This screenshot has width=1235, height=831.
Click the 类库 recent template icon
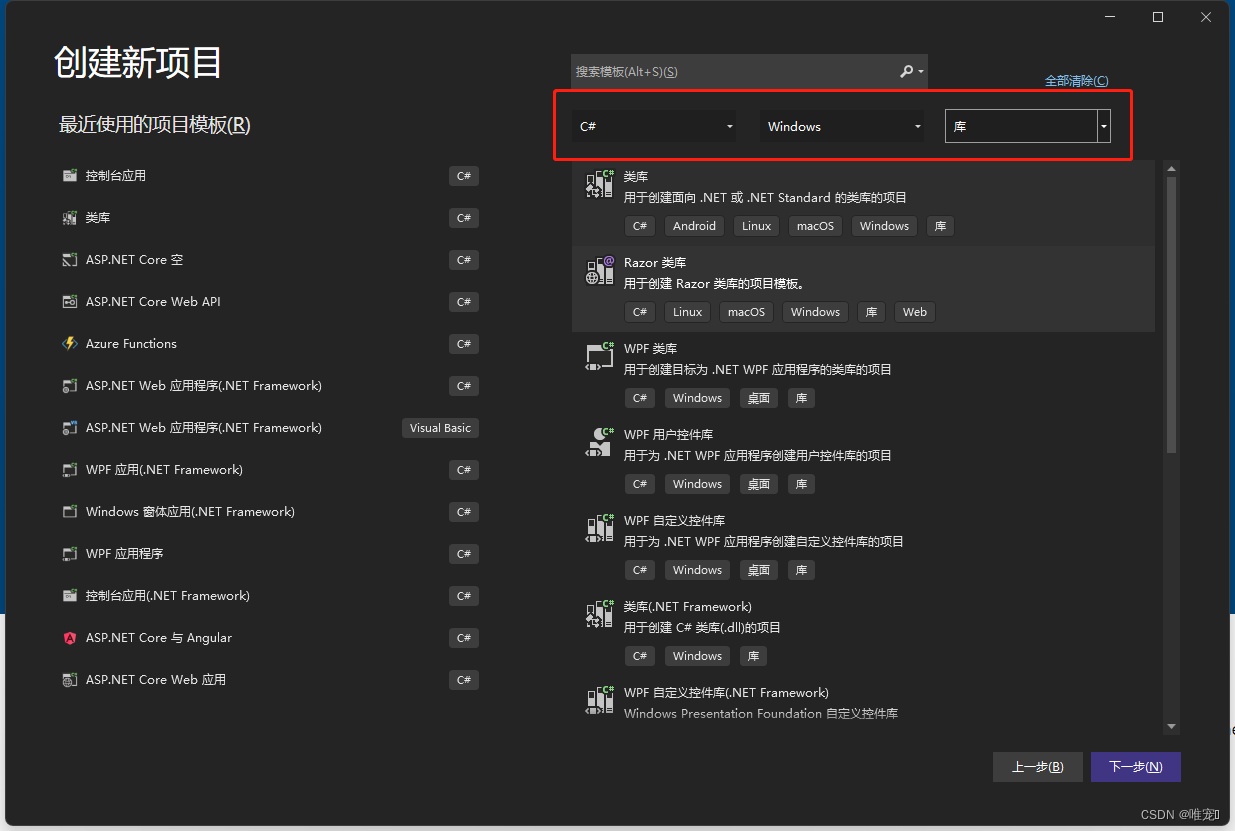70,218
